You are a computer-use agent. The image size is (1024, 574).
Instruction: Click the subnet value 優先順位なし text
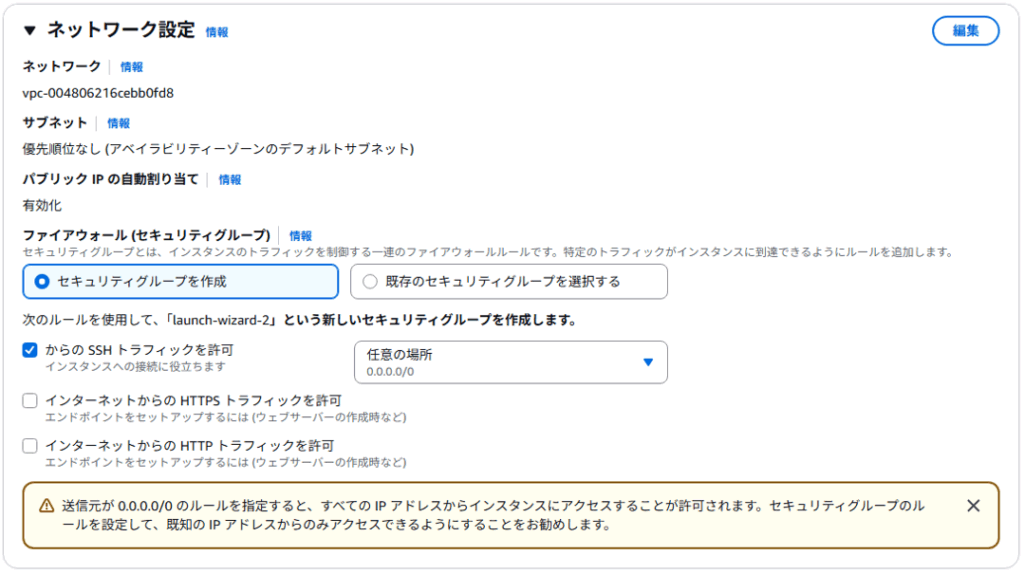[218, 149]
